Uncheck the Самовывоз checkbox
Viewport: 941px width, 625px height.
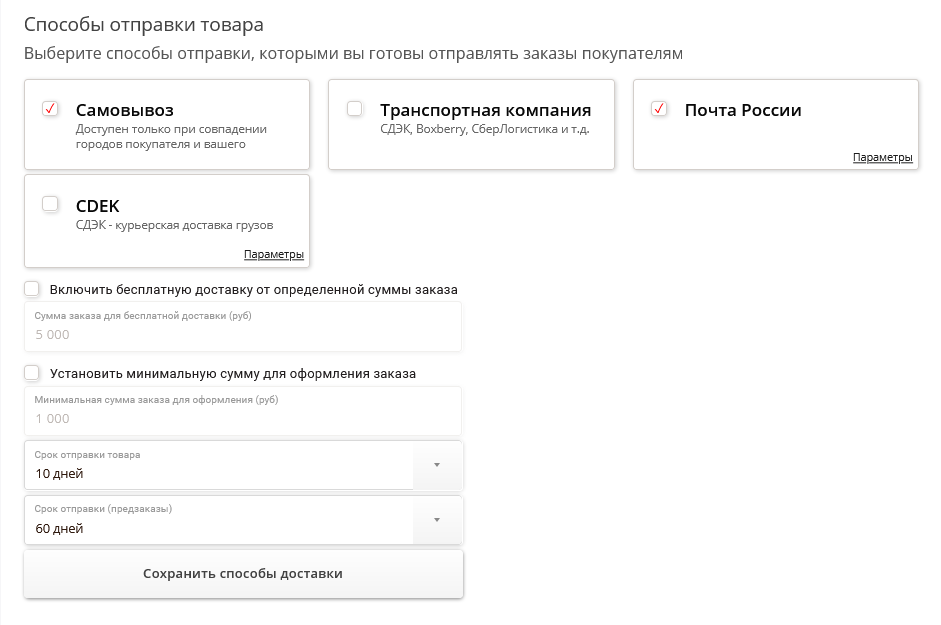coord(51,109)
